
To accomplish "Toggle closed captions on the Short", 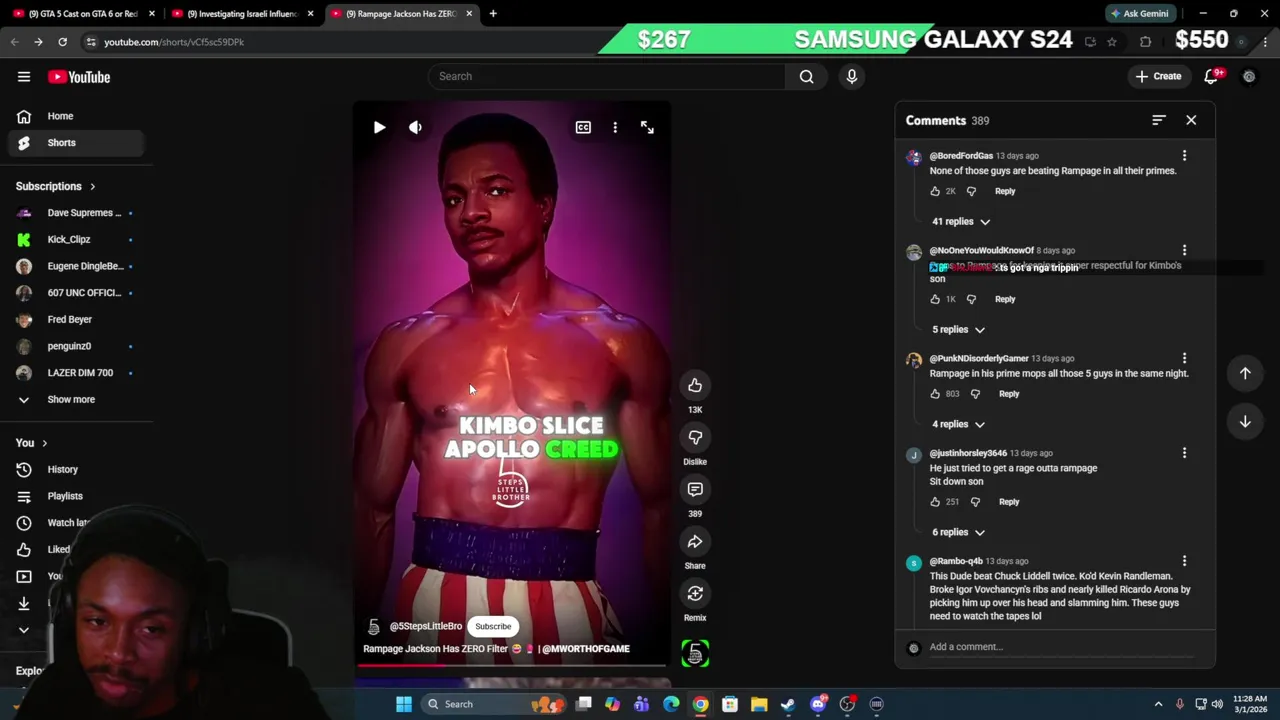I will coord(583,127).
